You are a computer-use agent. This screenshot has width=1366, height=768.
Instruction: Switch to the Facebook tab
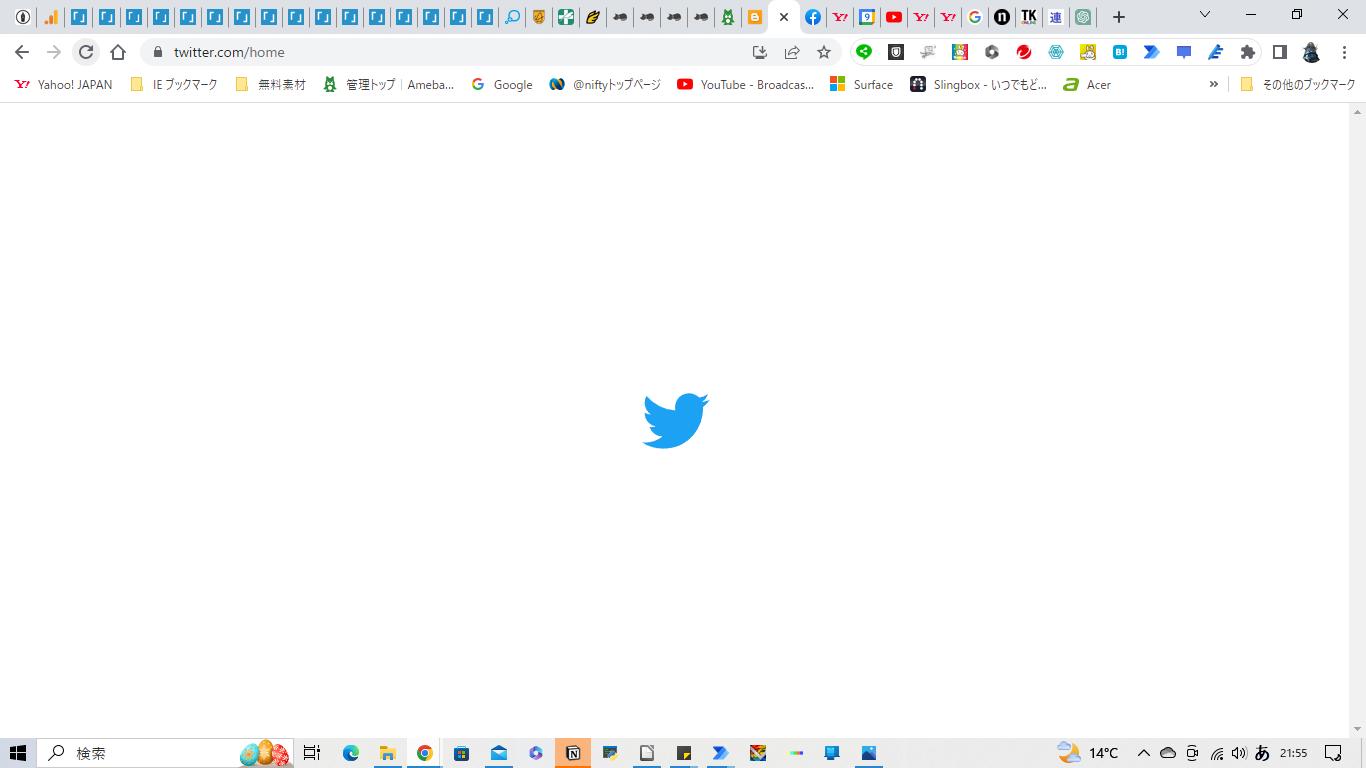tap(813, 17)
